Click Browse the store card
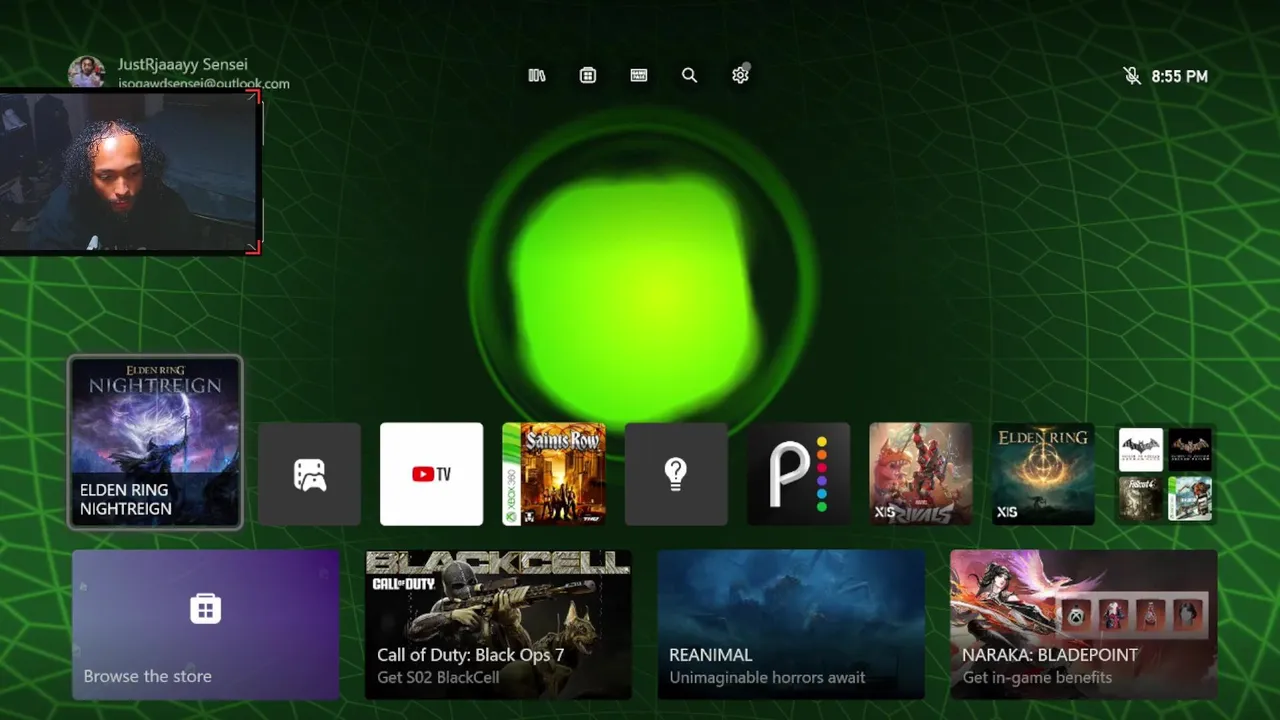The width and height of the screenshot is (1280, 720). point(206,624)
